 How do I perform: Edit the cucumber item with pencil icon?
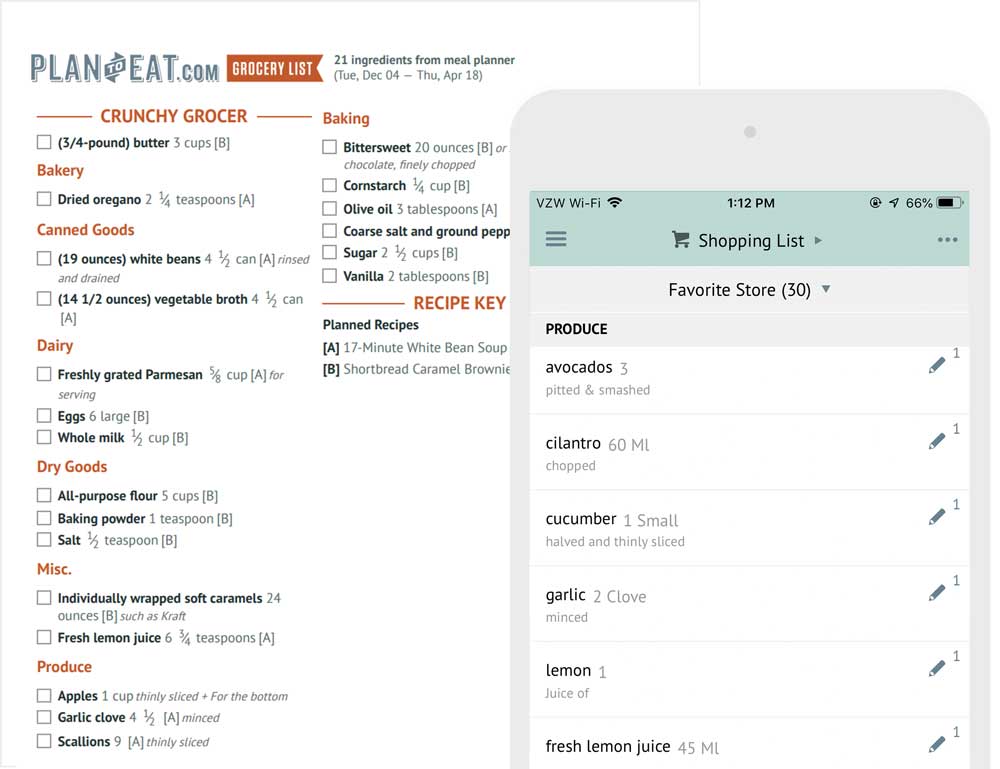(936, 517)
